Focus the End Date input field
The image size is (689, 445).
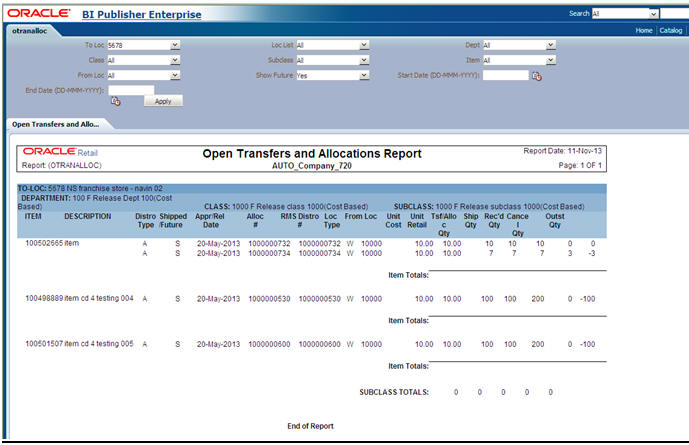coord(131,90)
